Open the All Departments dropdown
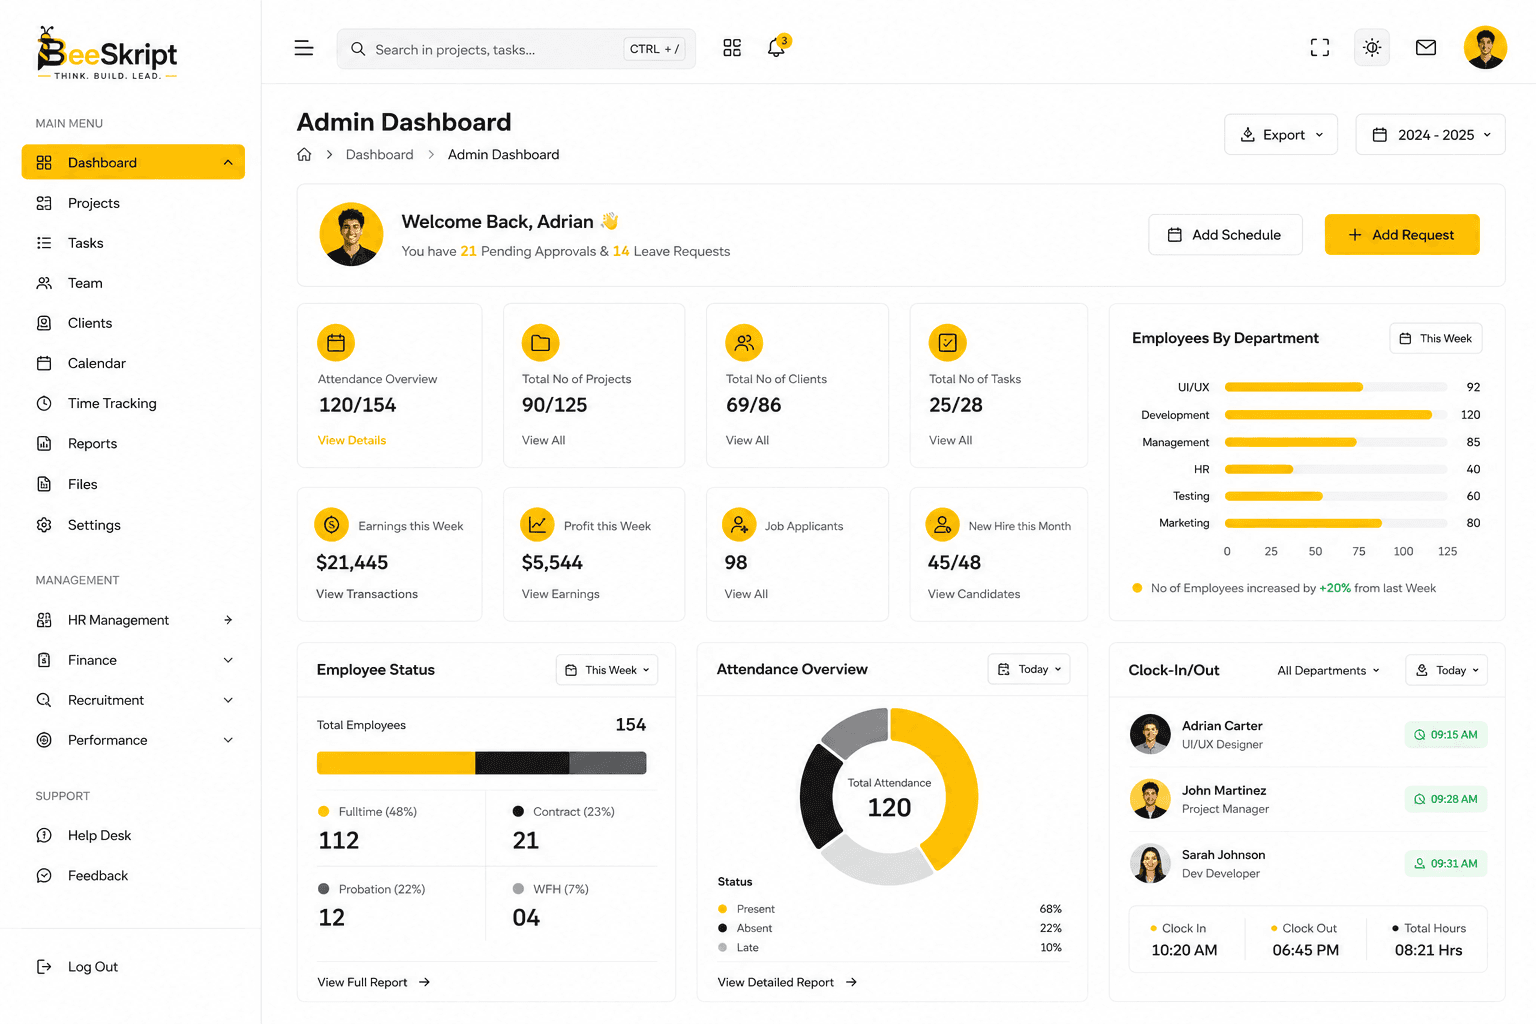This screenshot has height=1024, width=1536. pos(1328,670)
